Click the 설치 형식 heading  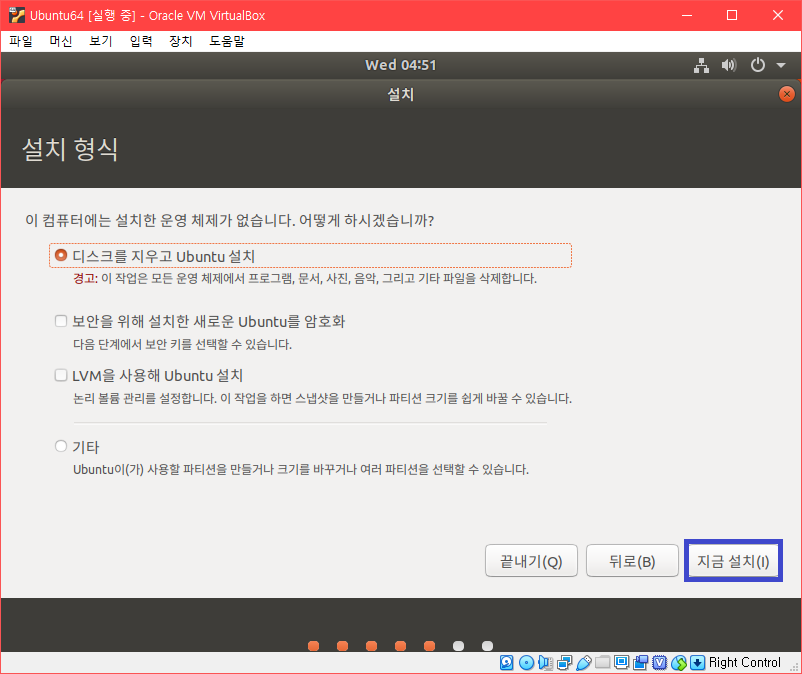(70, 149)
